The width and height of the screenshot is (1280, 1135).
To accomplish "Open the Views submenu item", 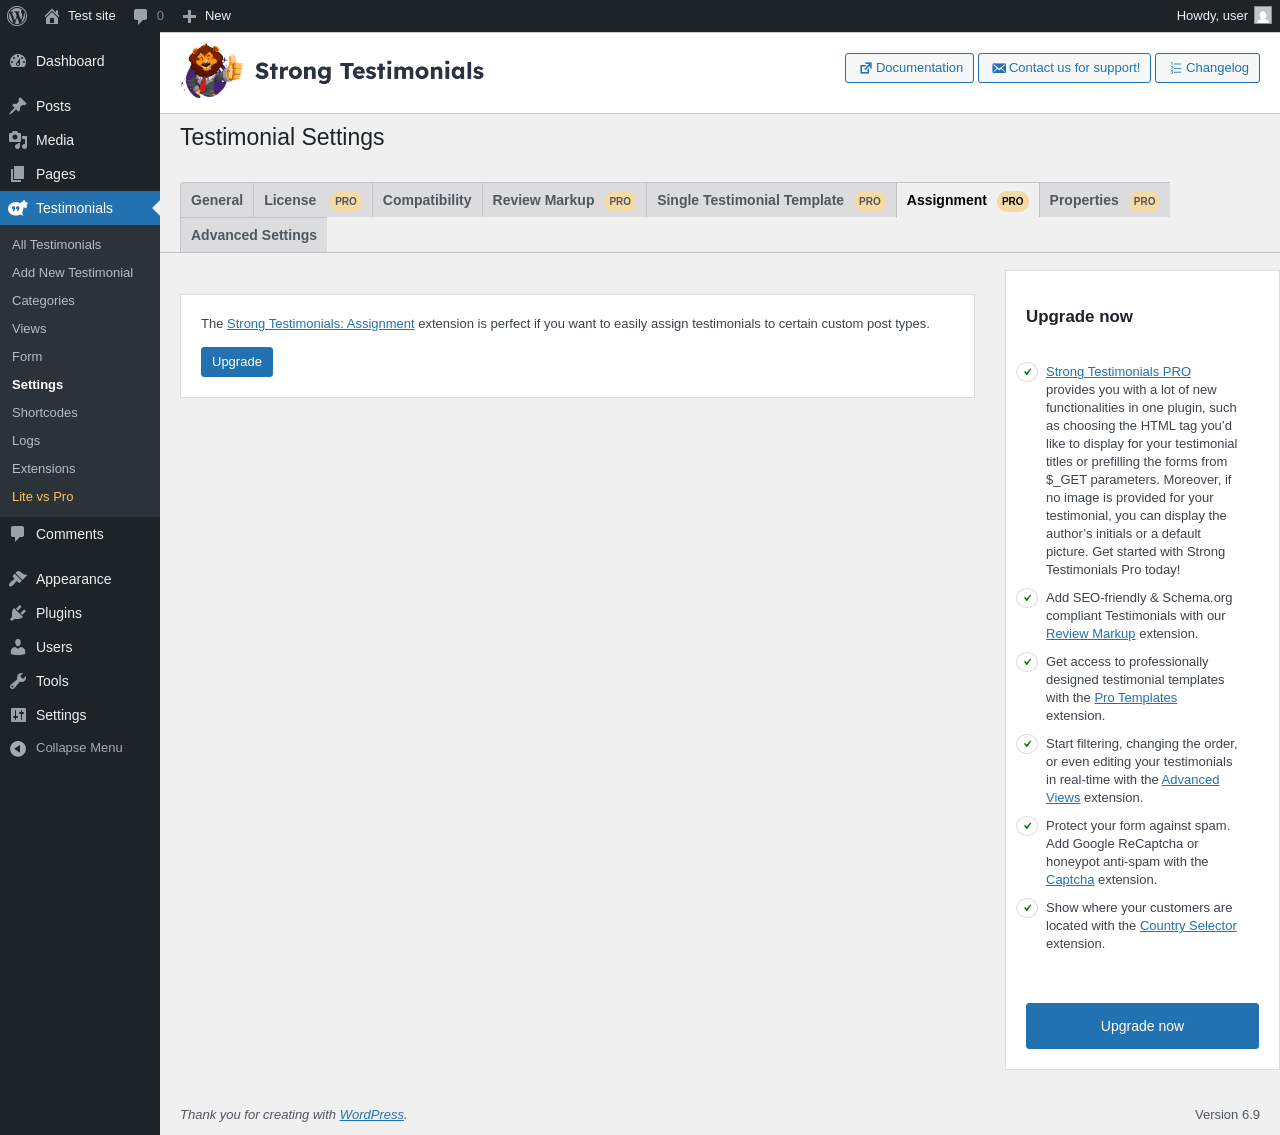I will (x=29, y=329).
